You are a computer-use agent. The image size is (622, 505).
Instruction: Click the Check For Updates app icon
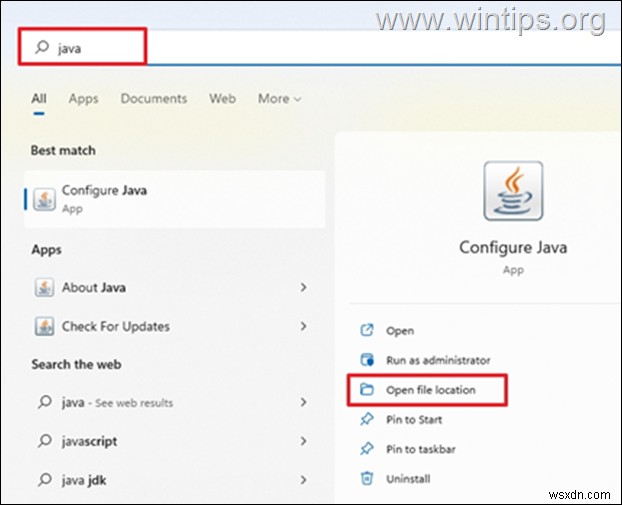point(44,326)
